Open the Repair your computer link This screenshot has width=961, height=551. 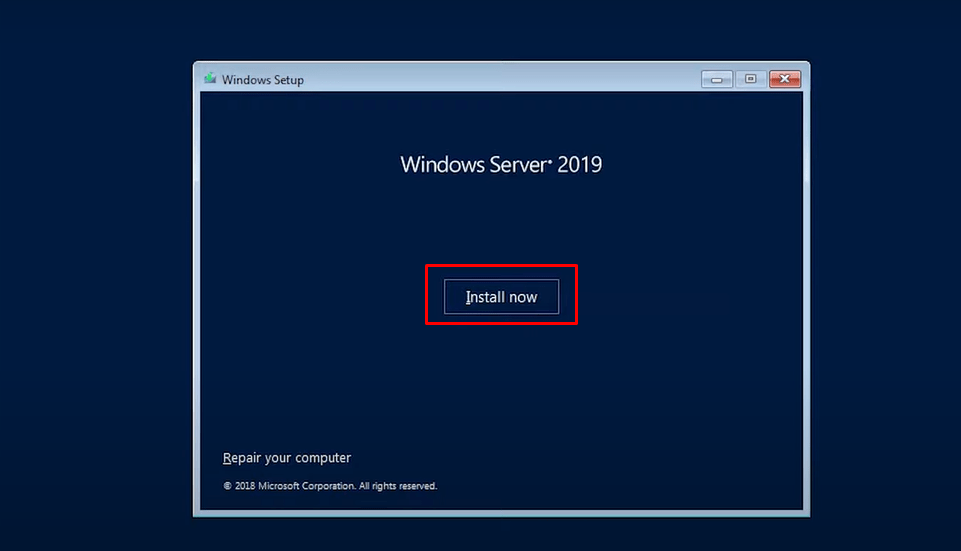(287, 458)
